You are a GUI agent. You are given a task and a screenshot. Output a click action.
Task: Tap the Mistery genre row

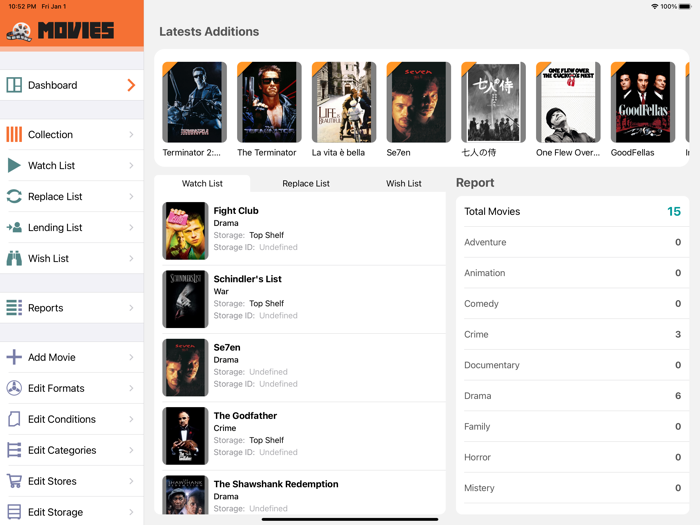(x=572, y=488)
